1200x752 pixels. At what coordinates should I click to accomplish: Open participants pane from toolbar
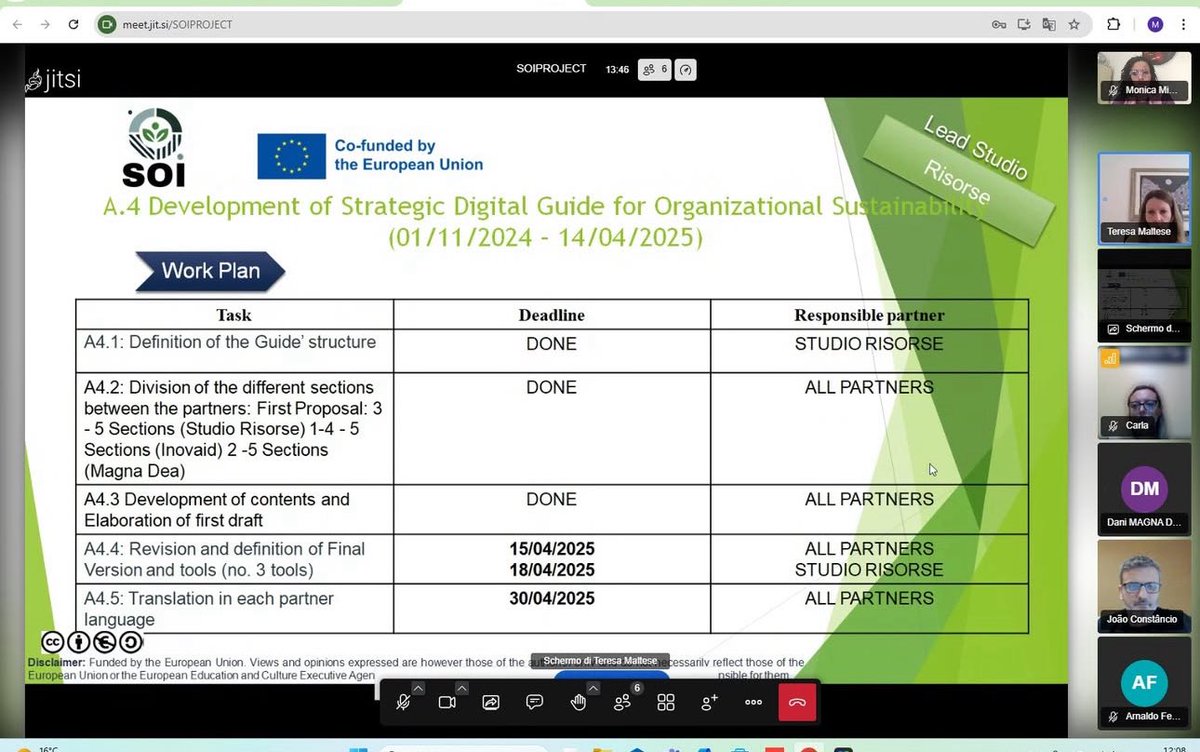(623, 703)
